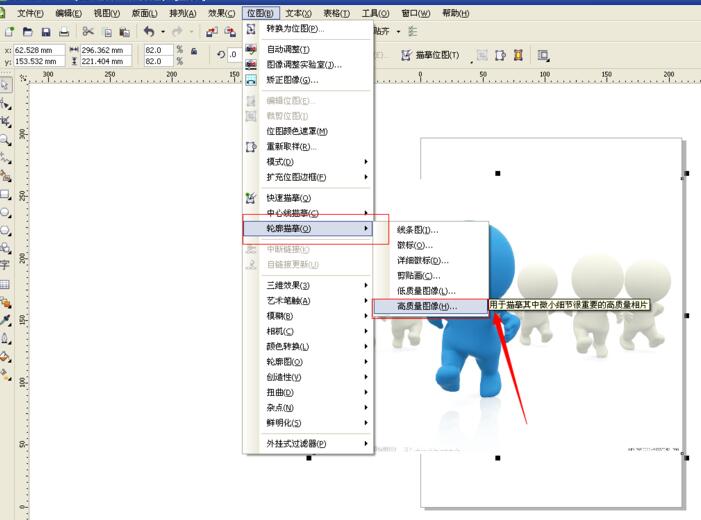Viewport: 701px width, 520px height.
Task: Click the Undo arrow icon
Action: [149, 32]
